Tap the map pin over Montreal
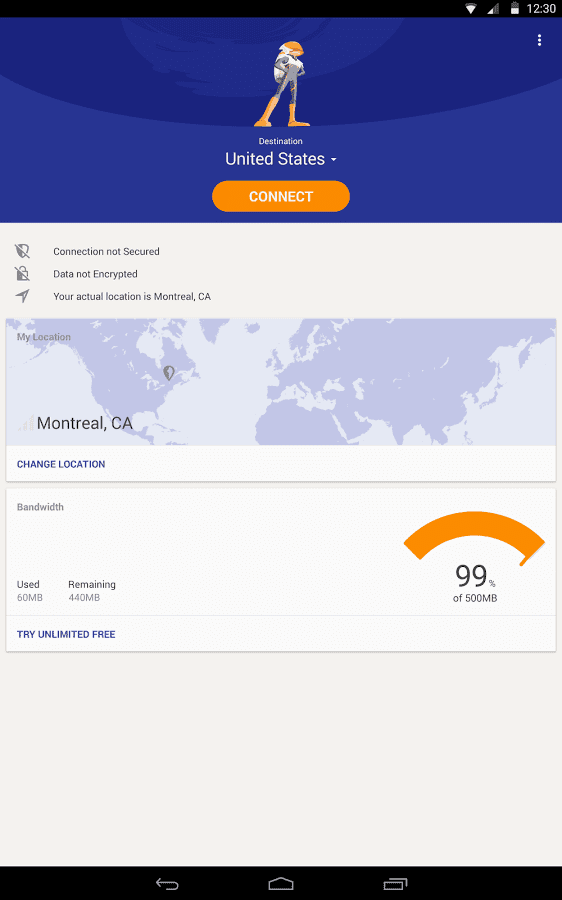562x900 pixels. 168,373
